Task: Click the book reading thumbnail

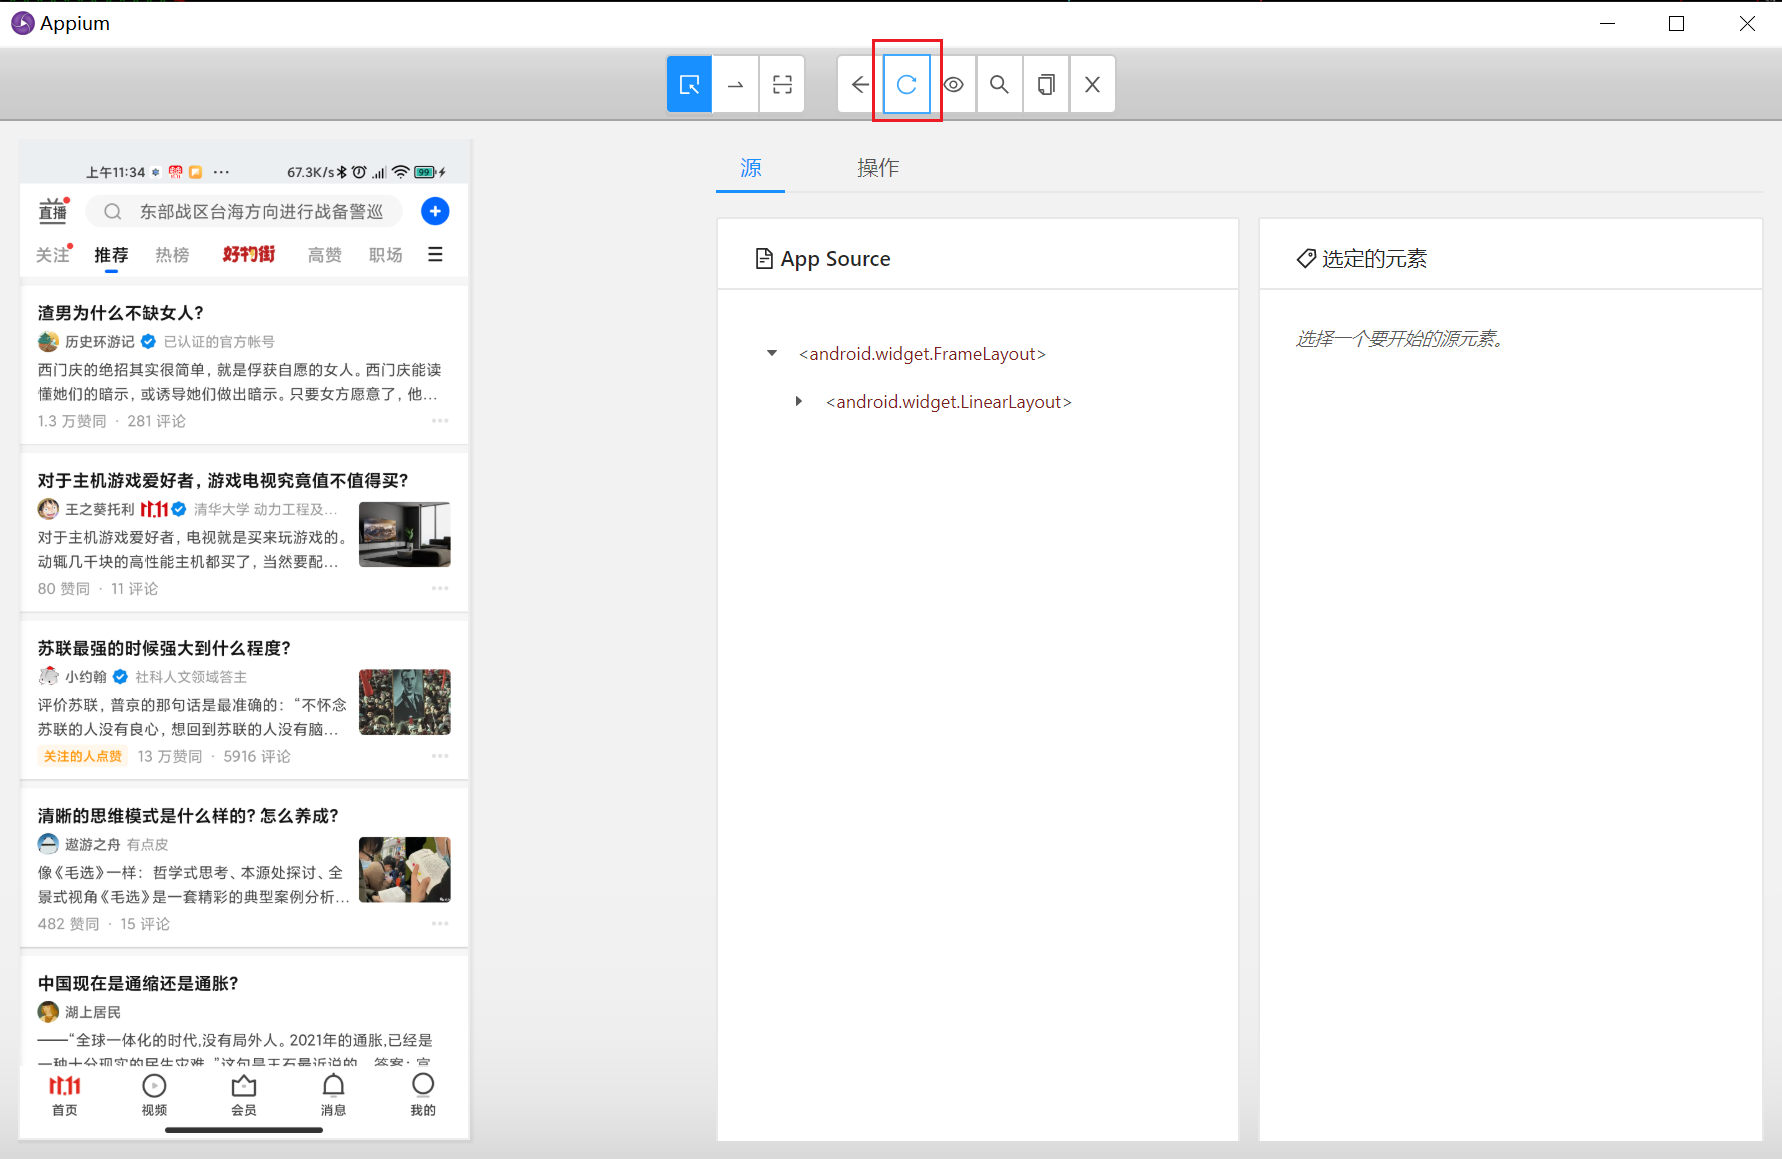Action: click(405, 870)
